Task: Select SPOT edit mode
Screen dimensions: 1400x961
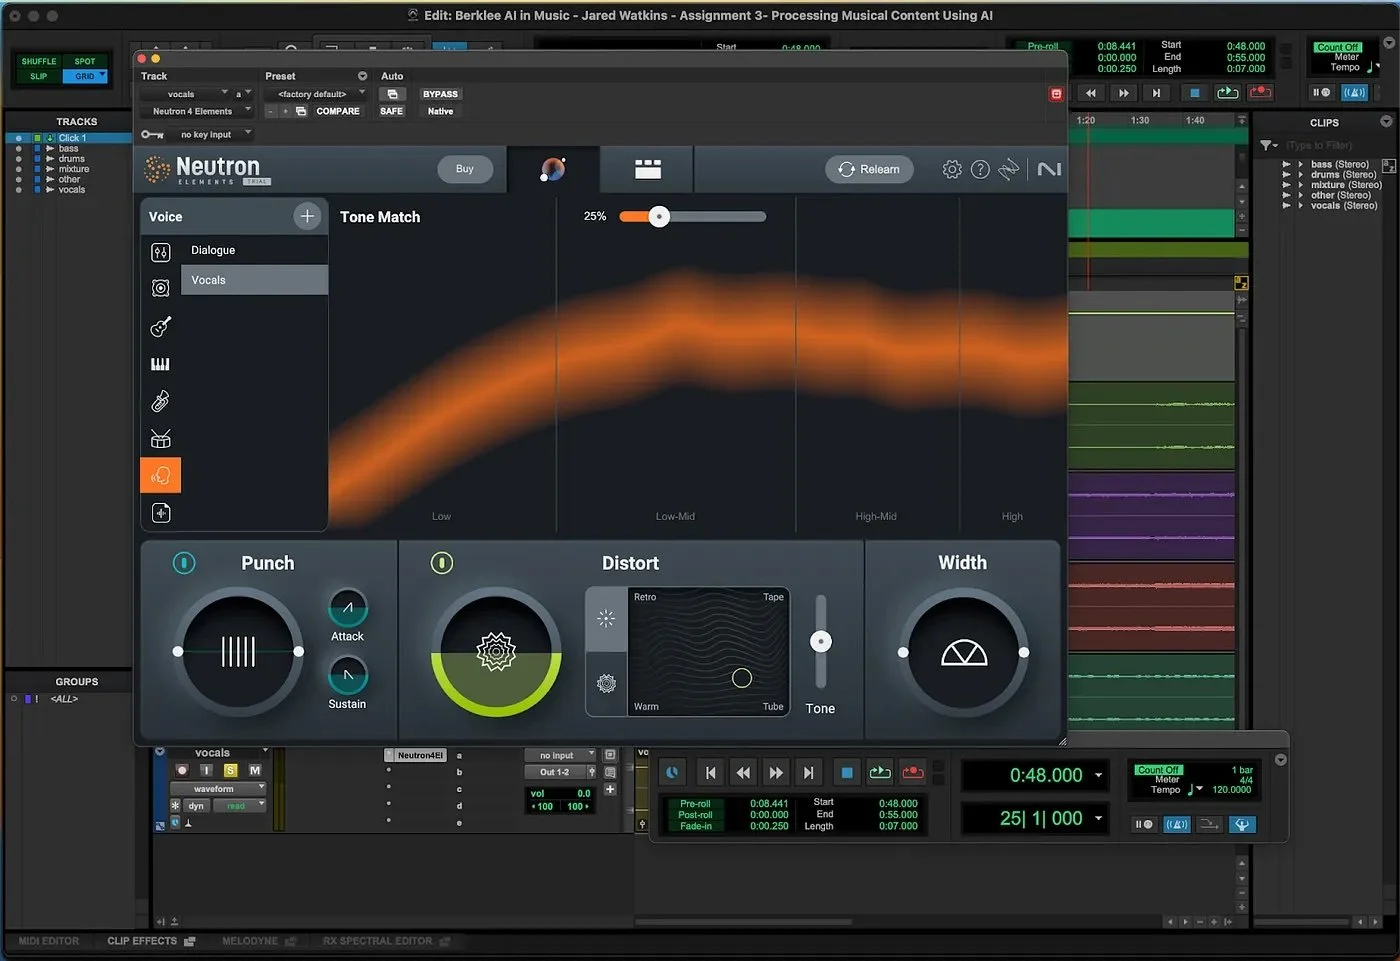Action: [85, 61]
